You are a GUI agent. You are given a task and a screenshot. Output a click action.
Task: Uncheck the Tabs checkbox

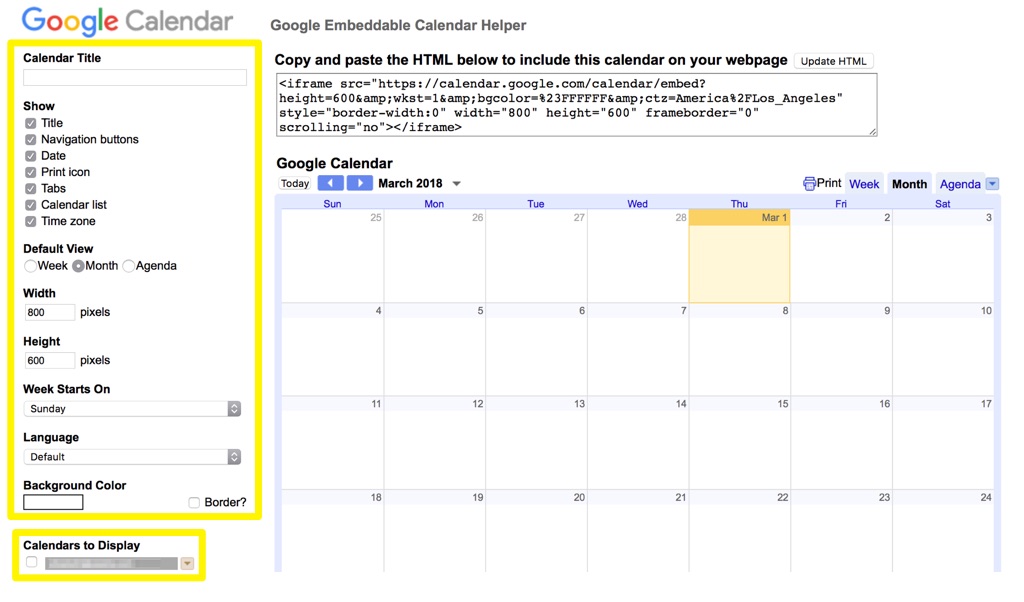(31, 189)
